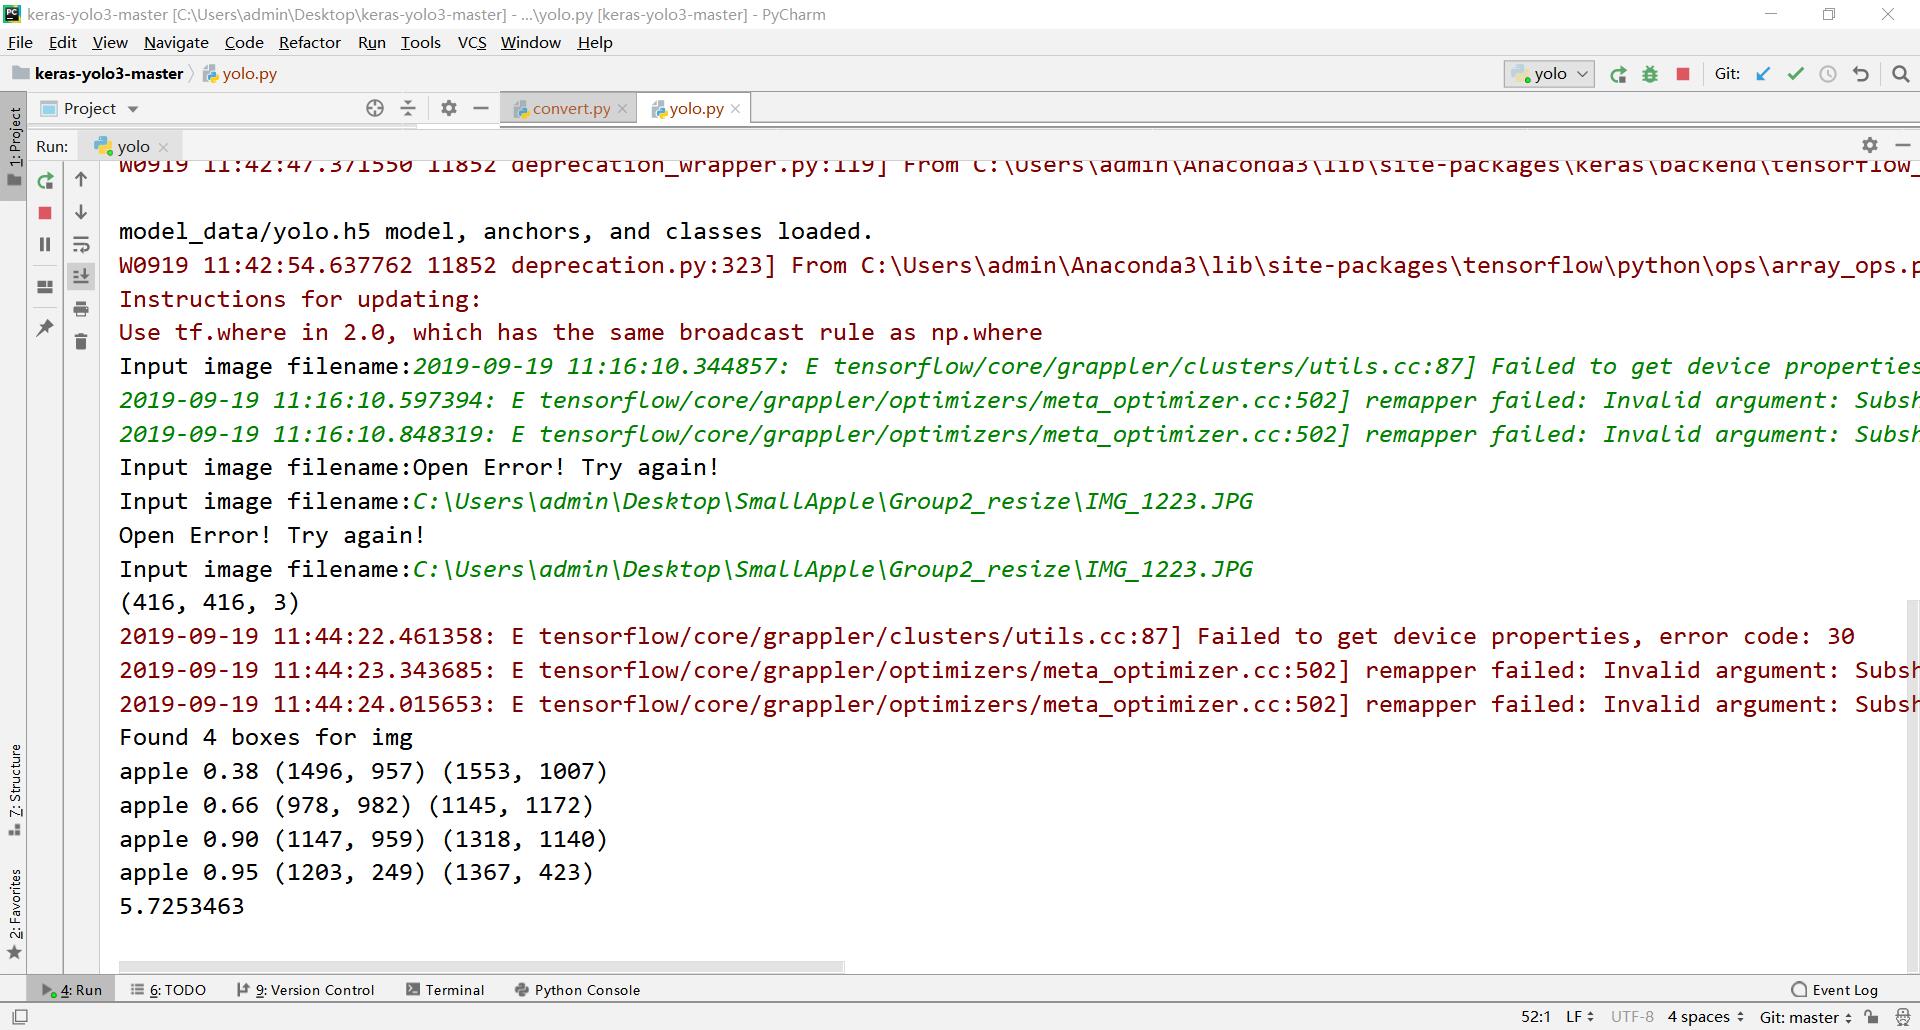Start debugging with the bug icon
Image resolution: width=1920 pixels, height=1030 pixels.
pyautogui.click(x=1650, y=73)
